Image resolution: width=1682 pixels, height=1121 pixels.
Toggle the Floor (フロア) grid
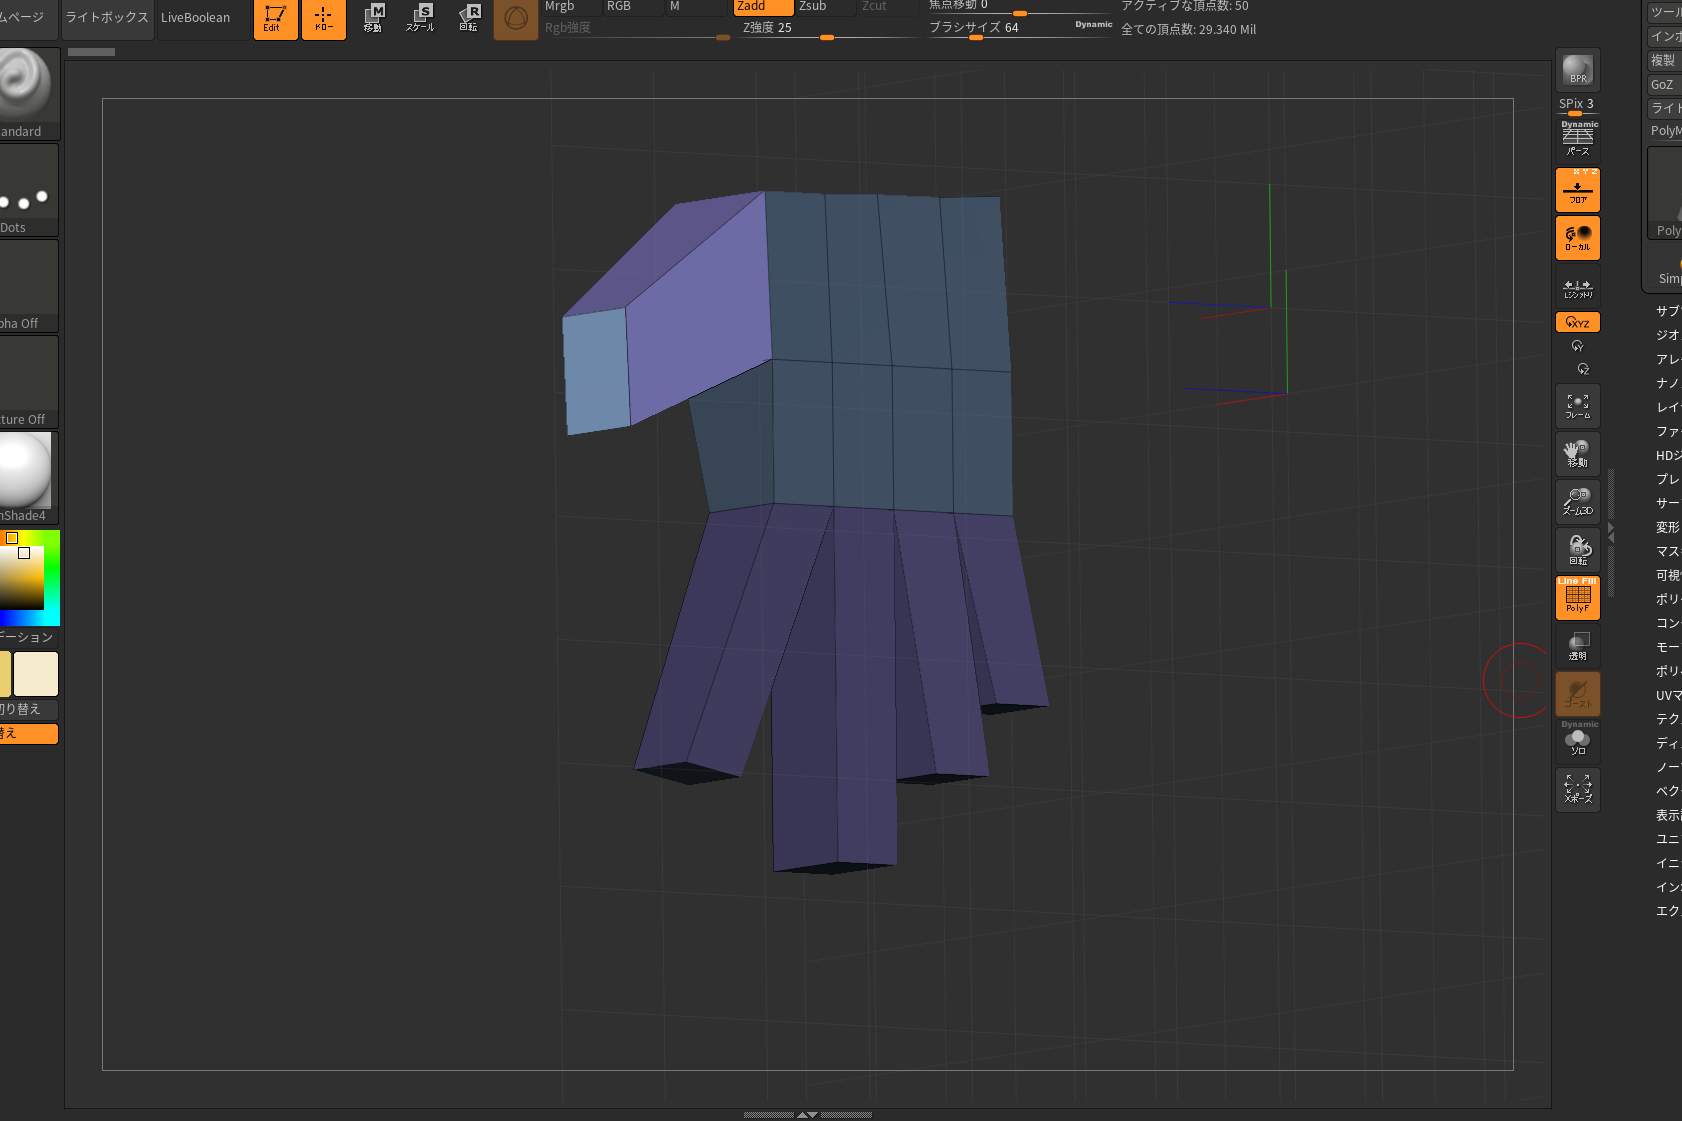pos(1578,189)
